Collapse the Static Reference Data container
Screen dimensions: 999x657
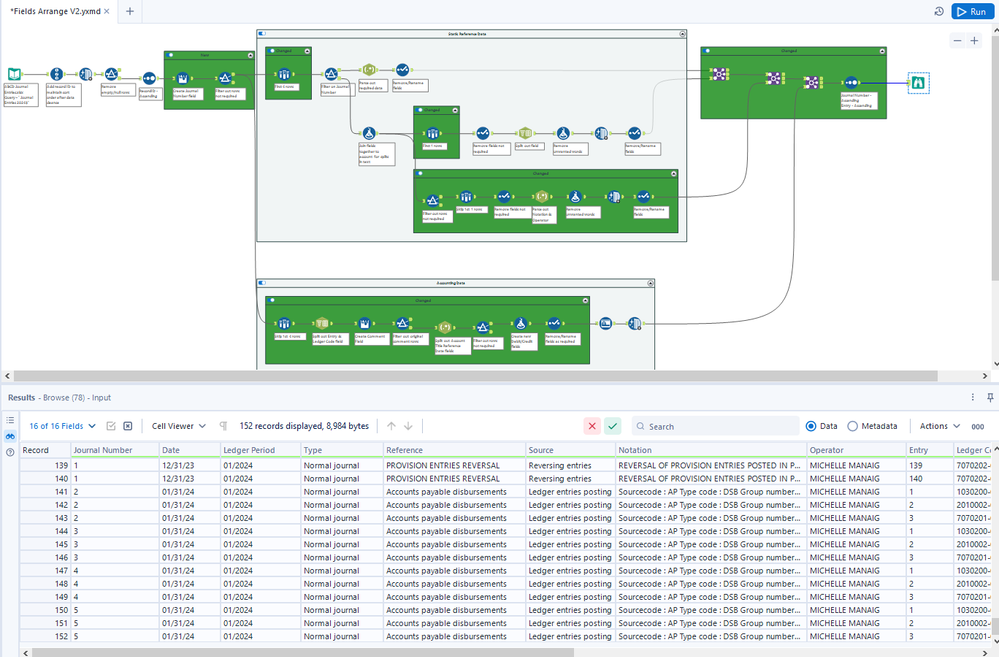pos(682,34)
